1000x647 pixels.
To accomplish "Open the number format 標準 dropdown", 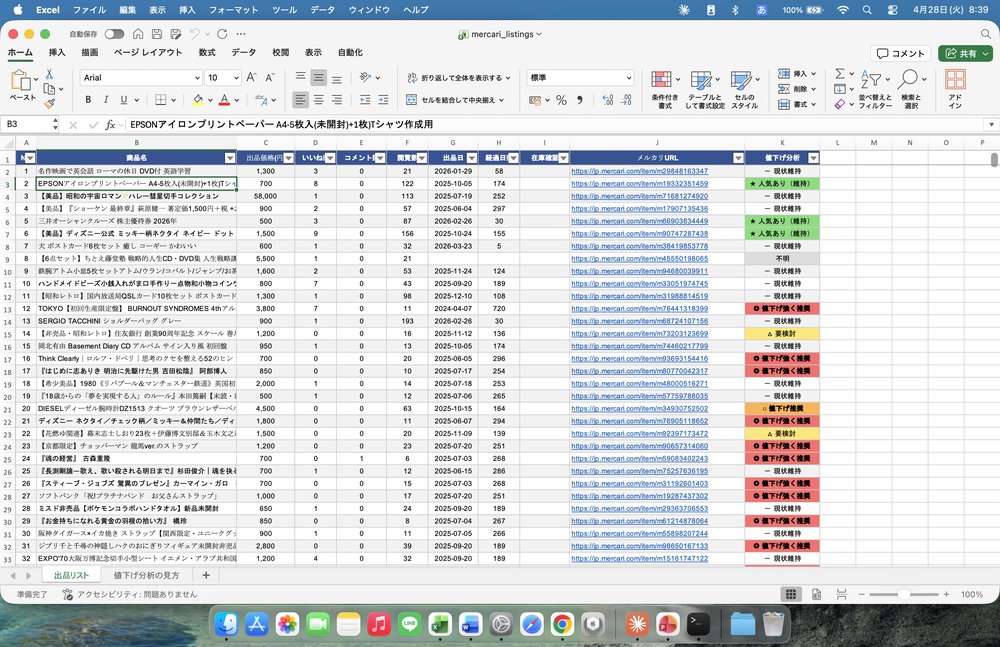I will click(x=629, y=78).
